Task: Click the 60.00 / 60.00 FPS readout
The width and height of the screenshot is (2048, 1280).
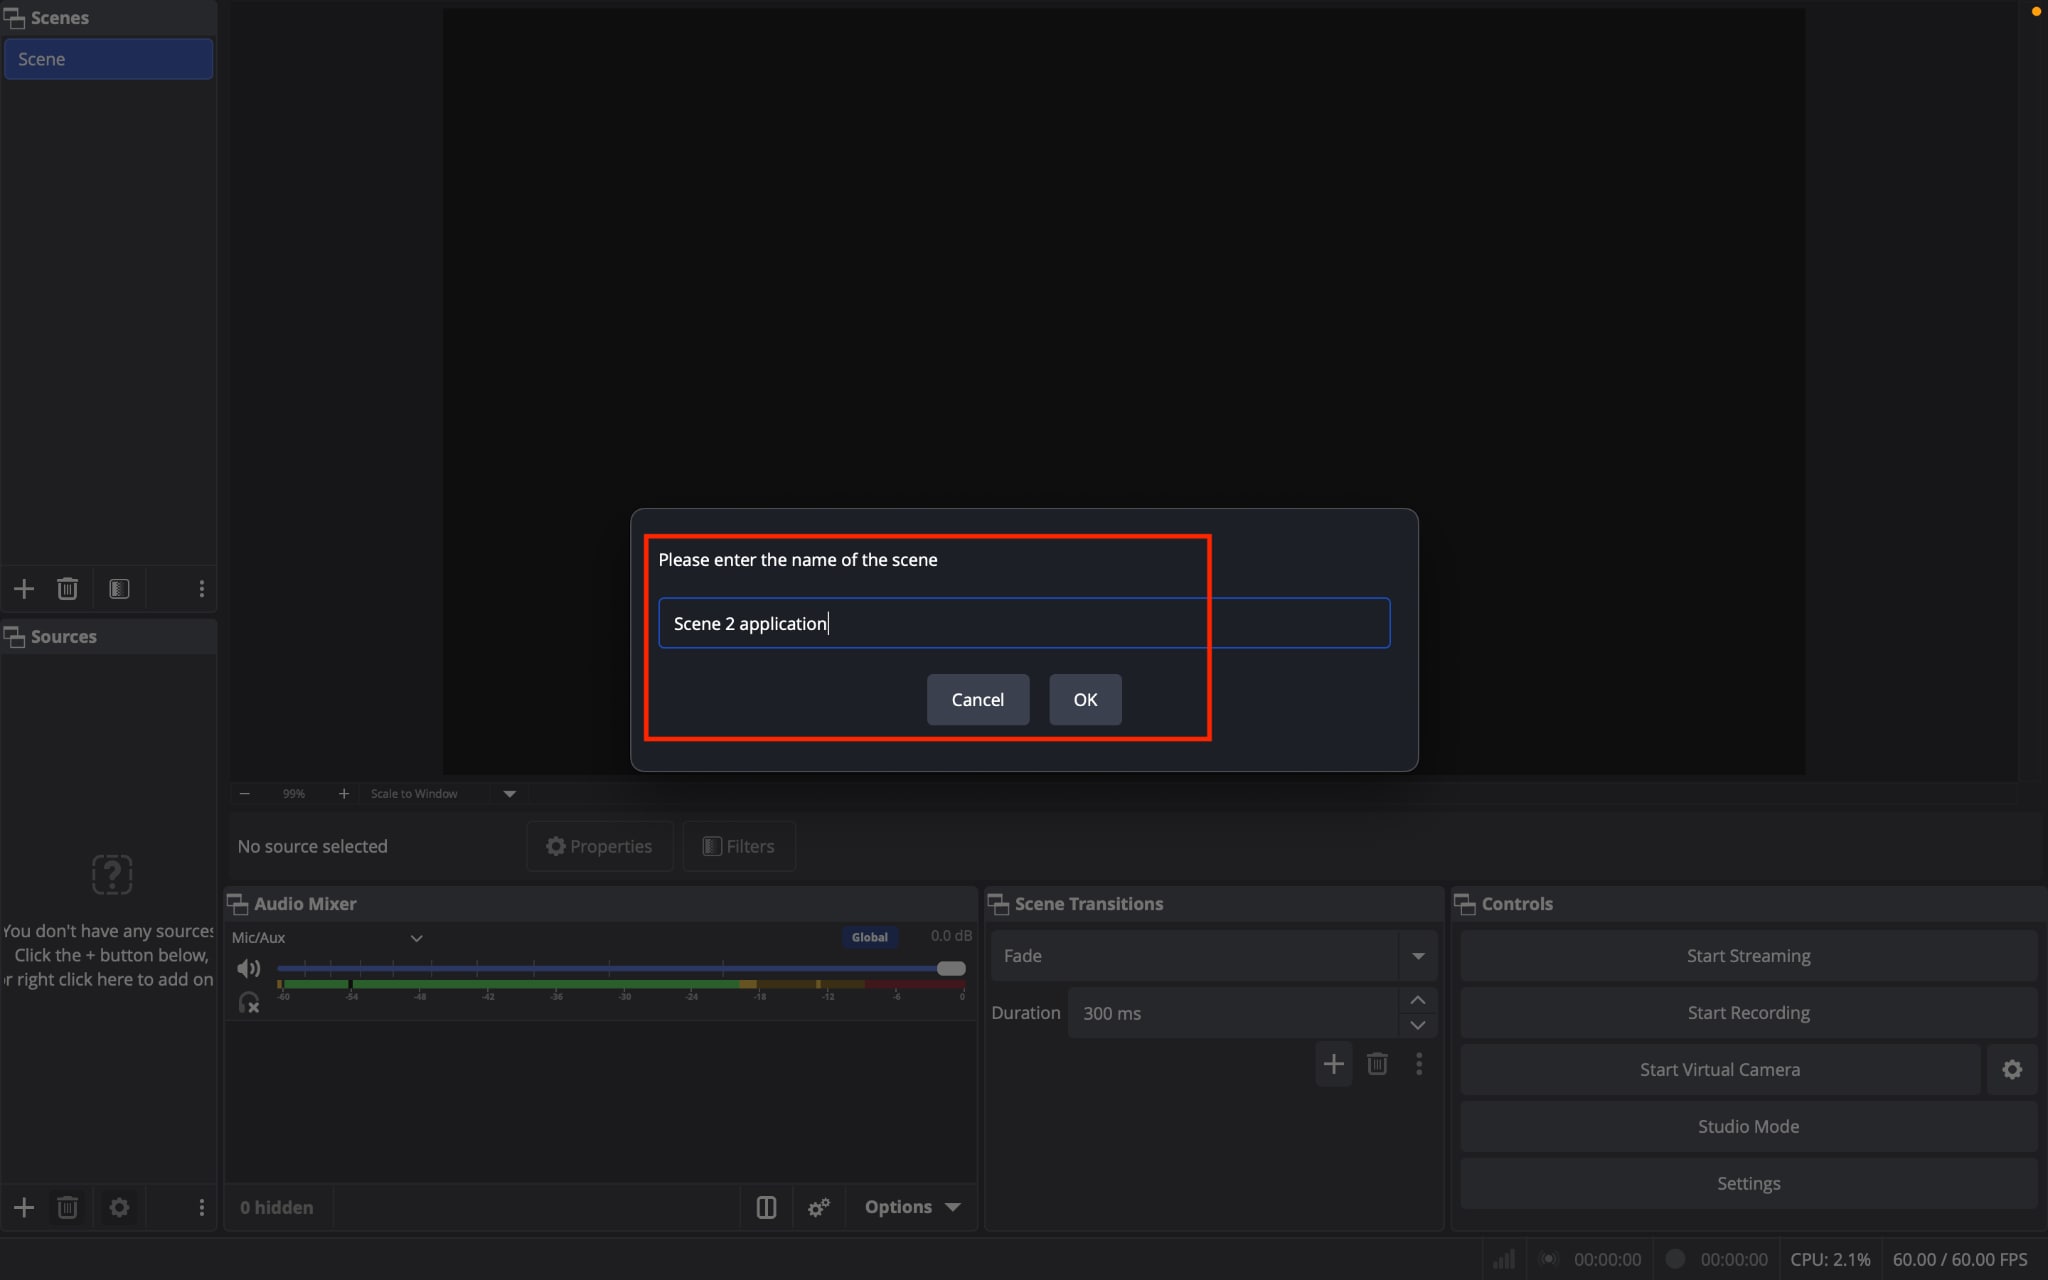Action: [x=1960, y=1259]
